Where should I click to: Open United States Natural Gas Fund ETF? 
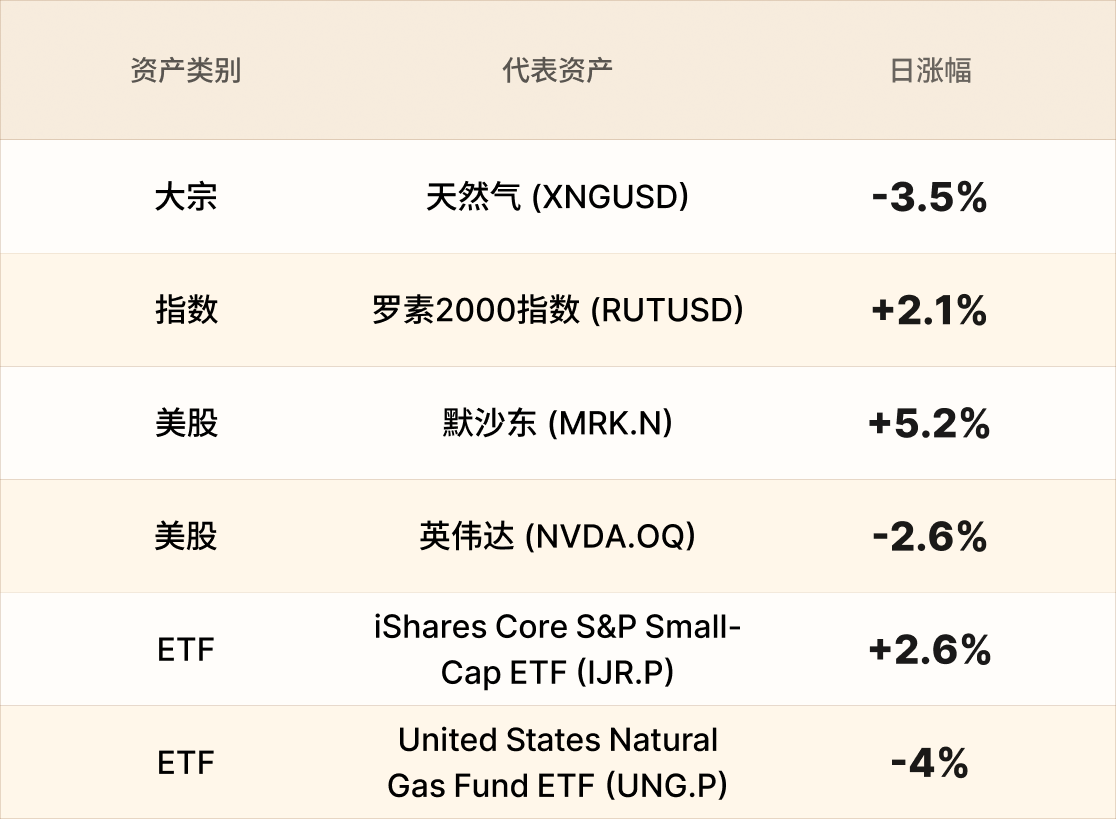click(x=557, y=763)
